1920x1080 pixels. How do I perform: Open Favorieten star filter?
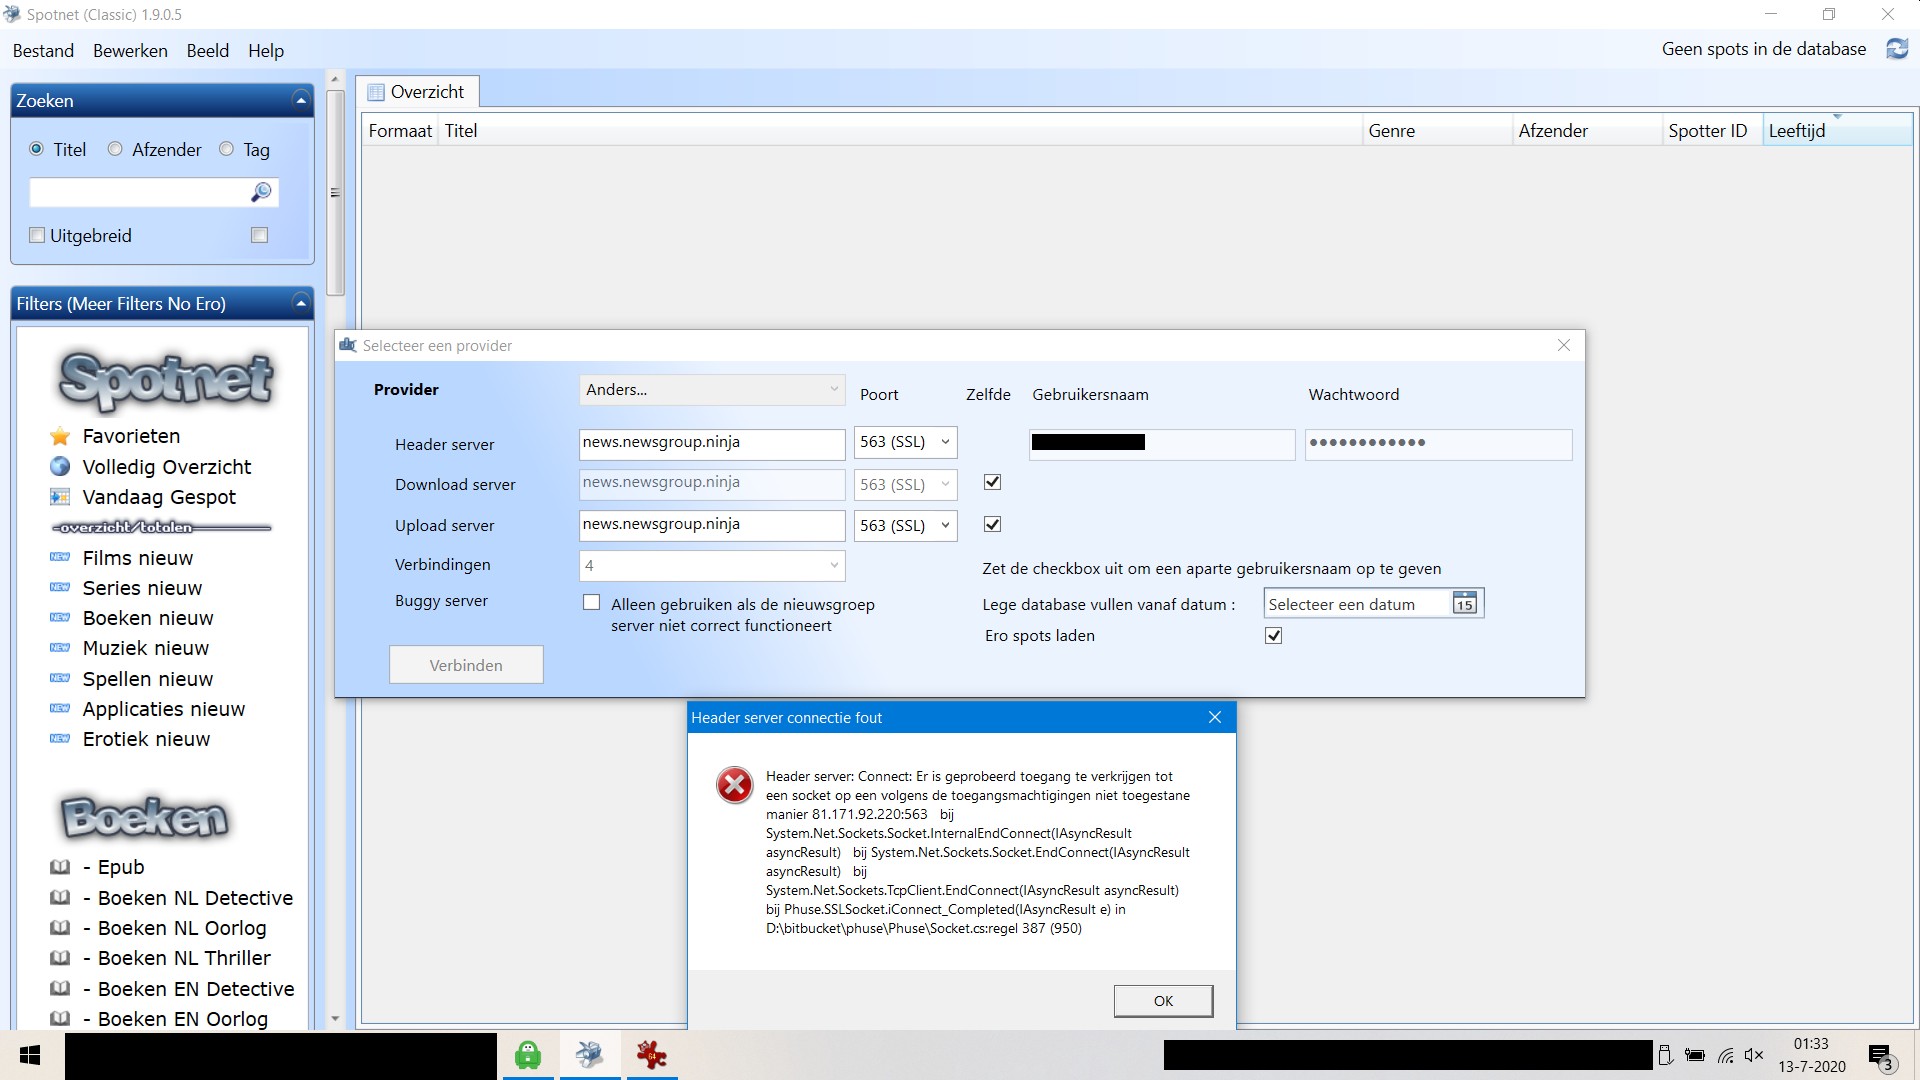(131, 436)
